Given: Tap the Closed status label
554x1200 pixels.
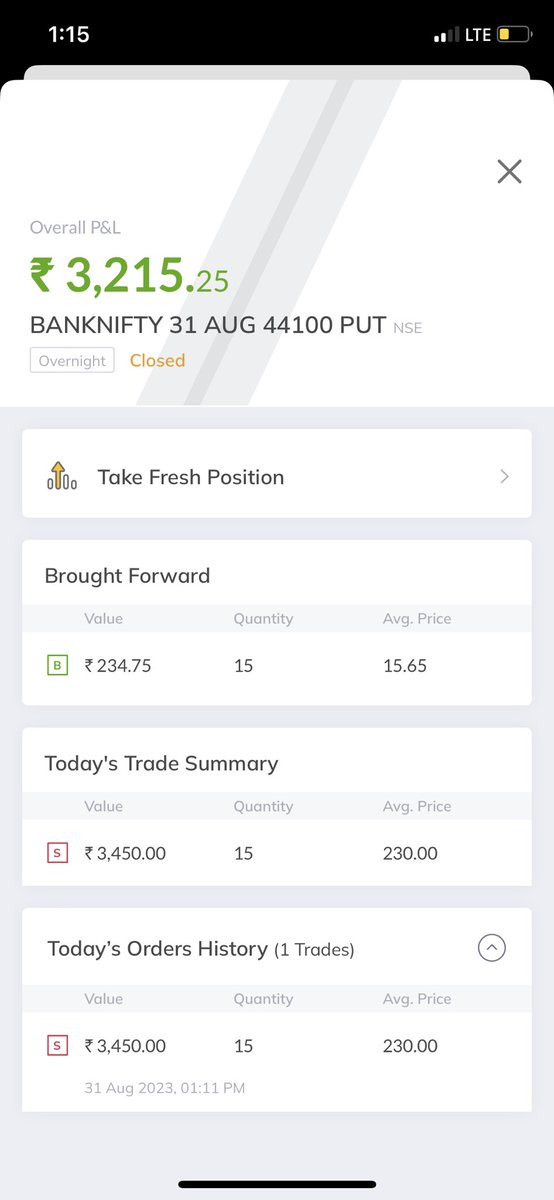Looking at the screenshot, I should click(x=157, y=360).
